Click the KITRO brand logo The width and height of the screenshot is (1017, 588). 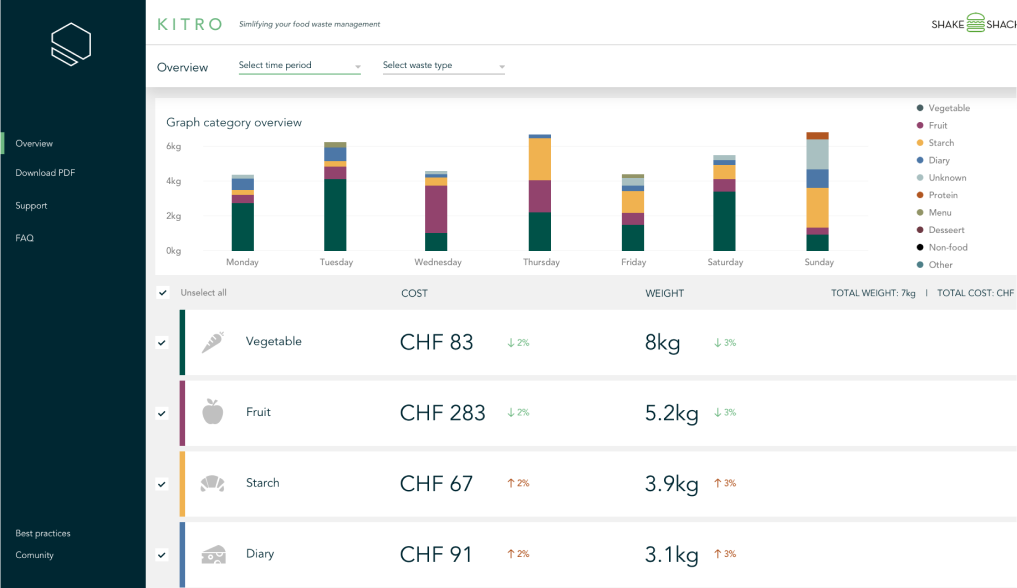click(x=189, y=25)
